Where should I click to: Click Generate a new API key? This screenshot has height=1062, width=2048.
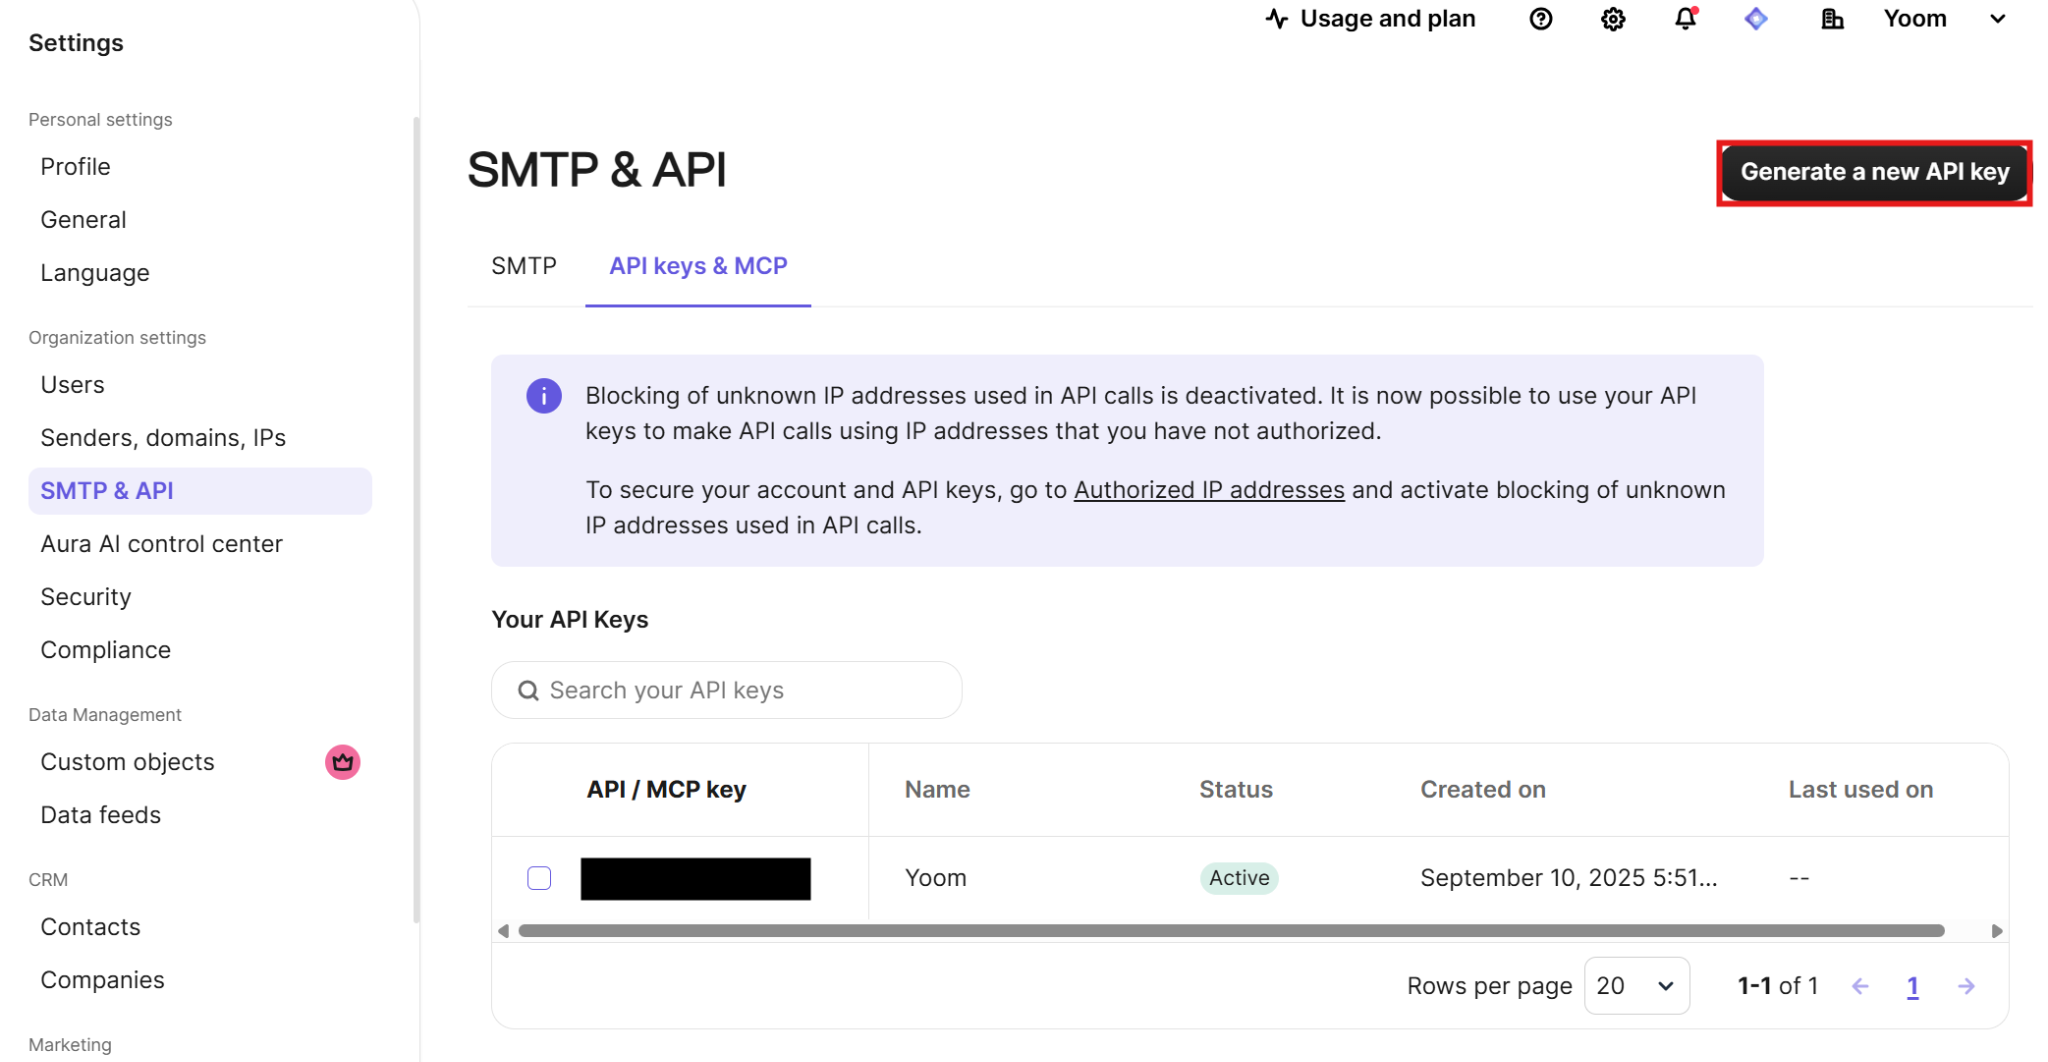pos(1874,172)
